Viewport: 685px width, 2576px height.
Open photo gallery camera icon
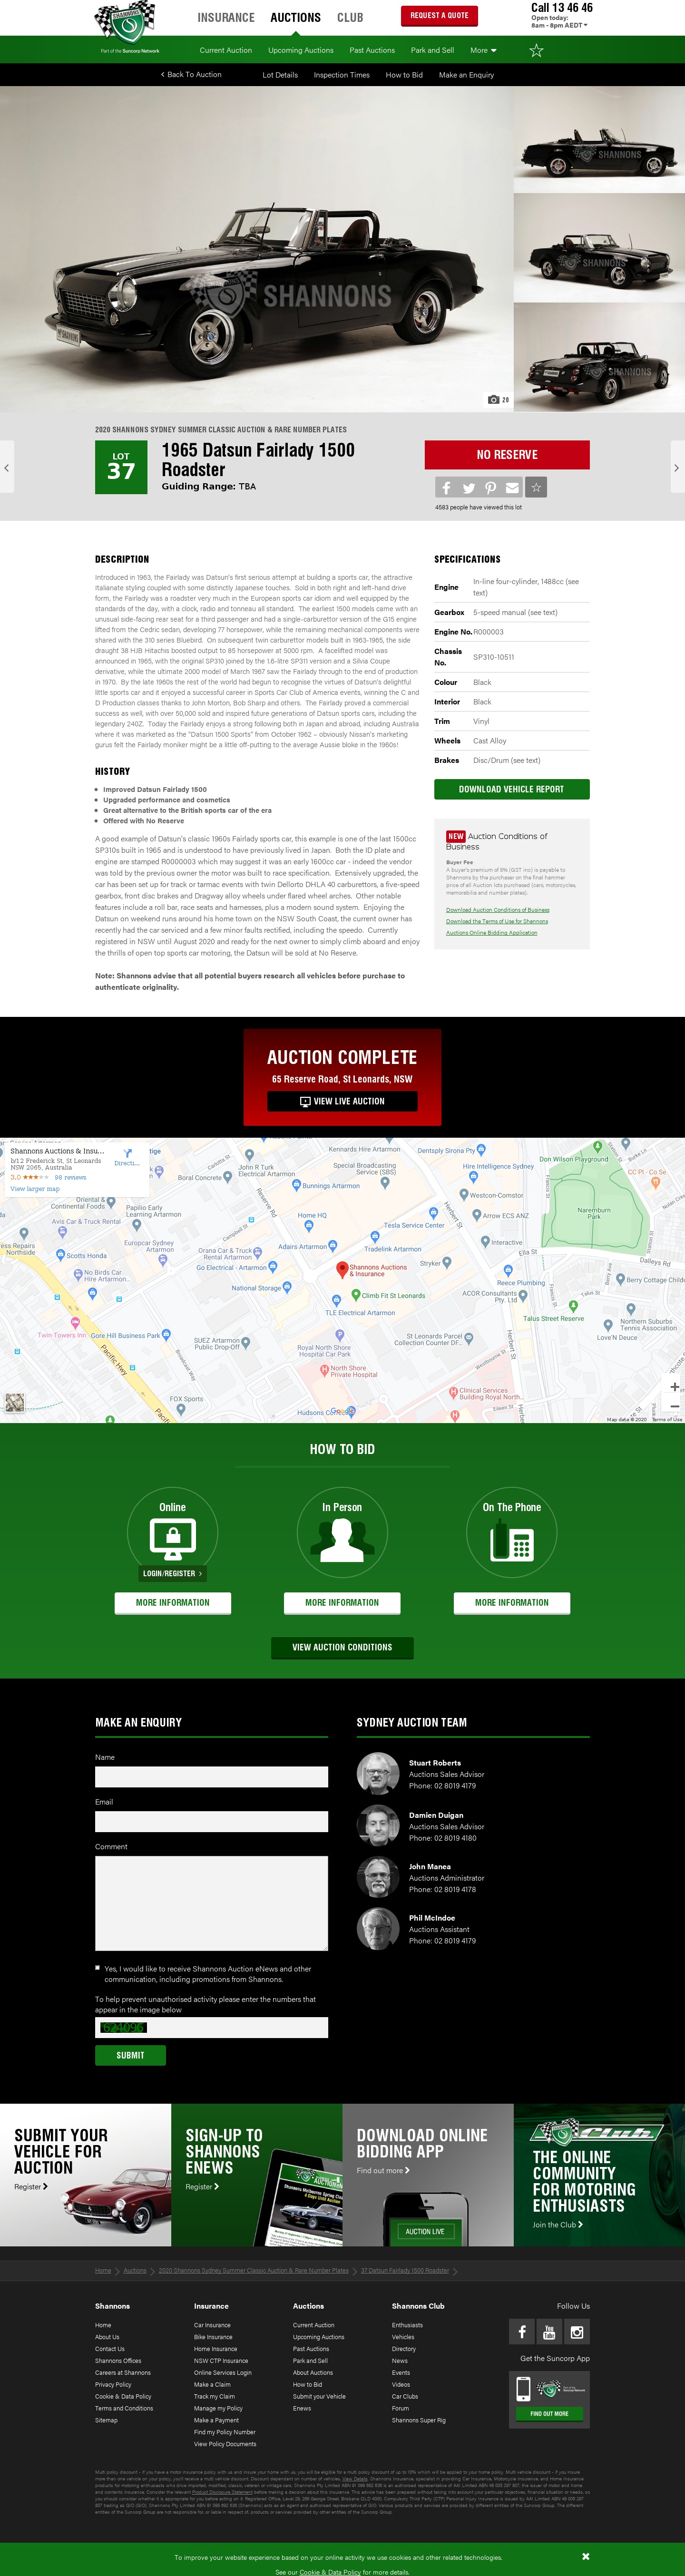(x=498, y=399)
